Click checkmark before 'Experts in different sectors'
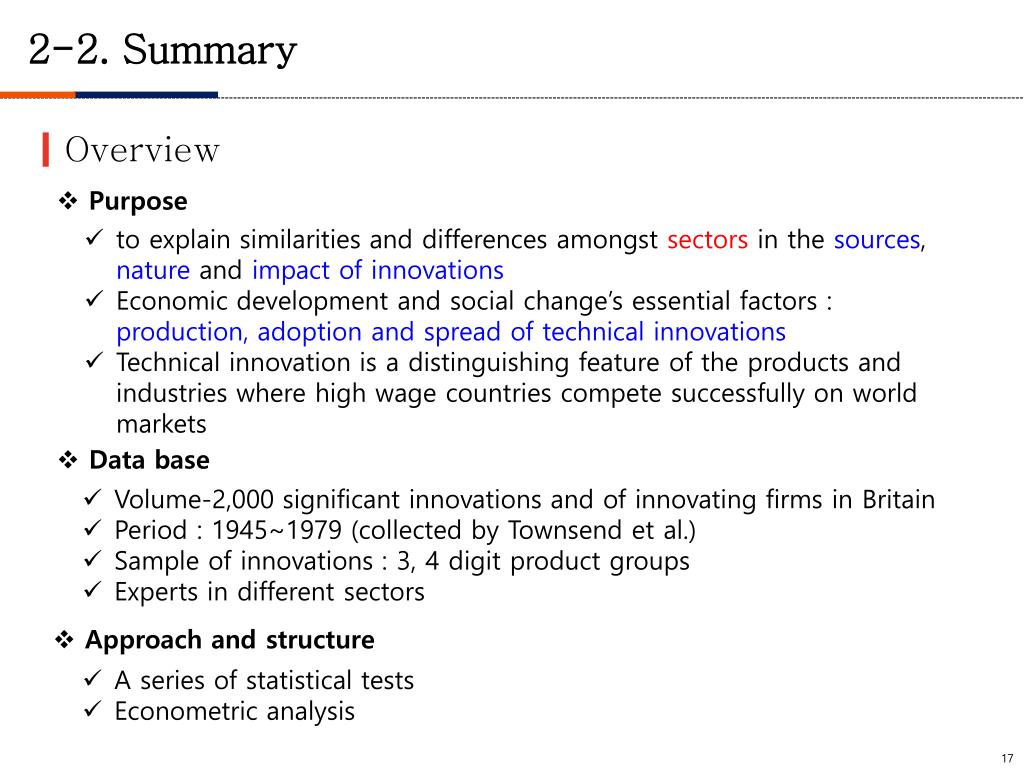The height and width of the screenshot is (768, 1024). tap(93, 589)
